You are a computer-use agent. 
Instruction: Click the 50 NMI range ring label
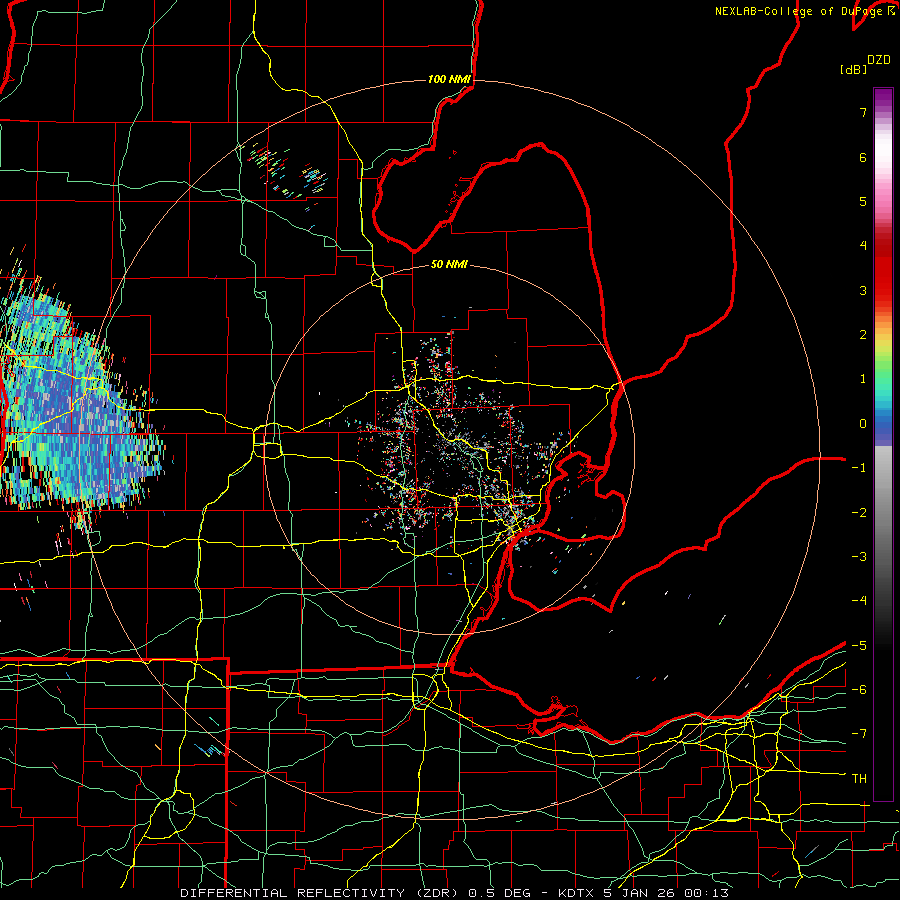tap(449, 264)
